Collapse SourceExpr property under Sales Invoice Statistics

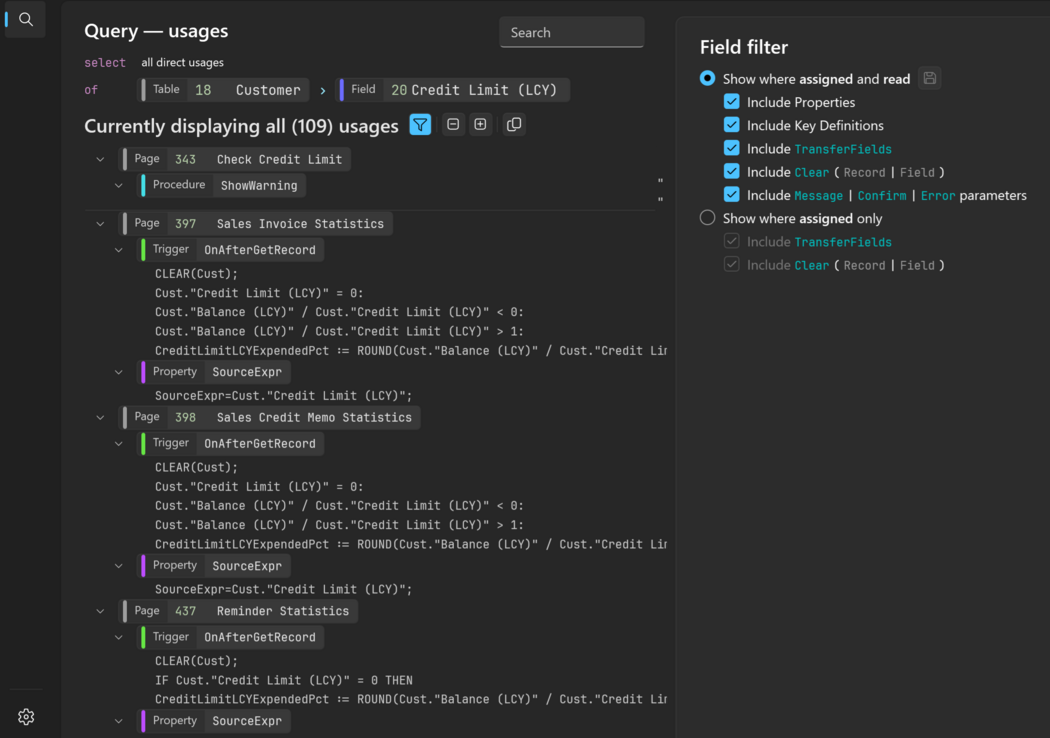tap(119, 372)
